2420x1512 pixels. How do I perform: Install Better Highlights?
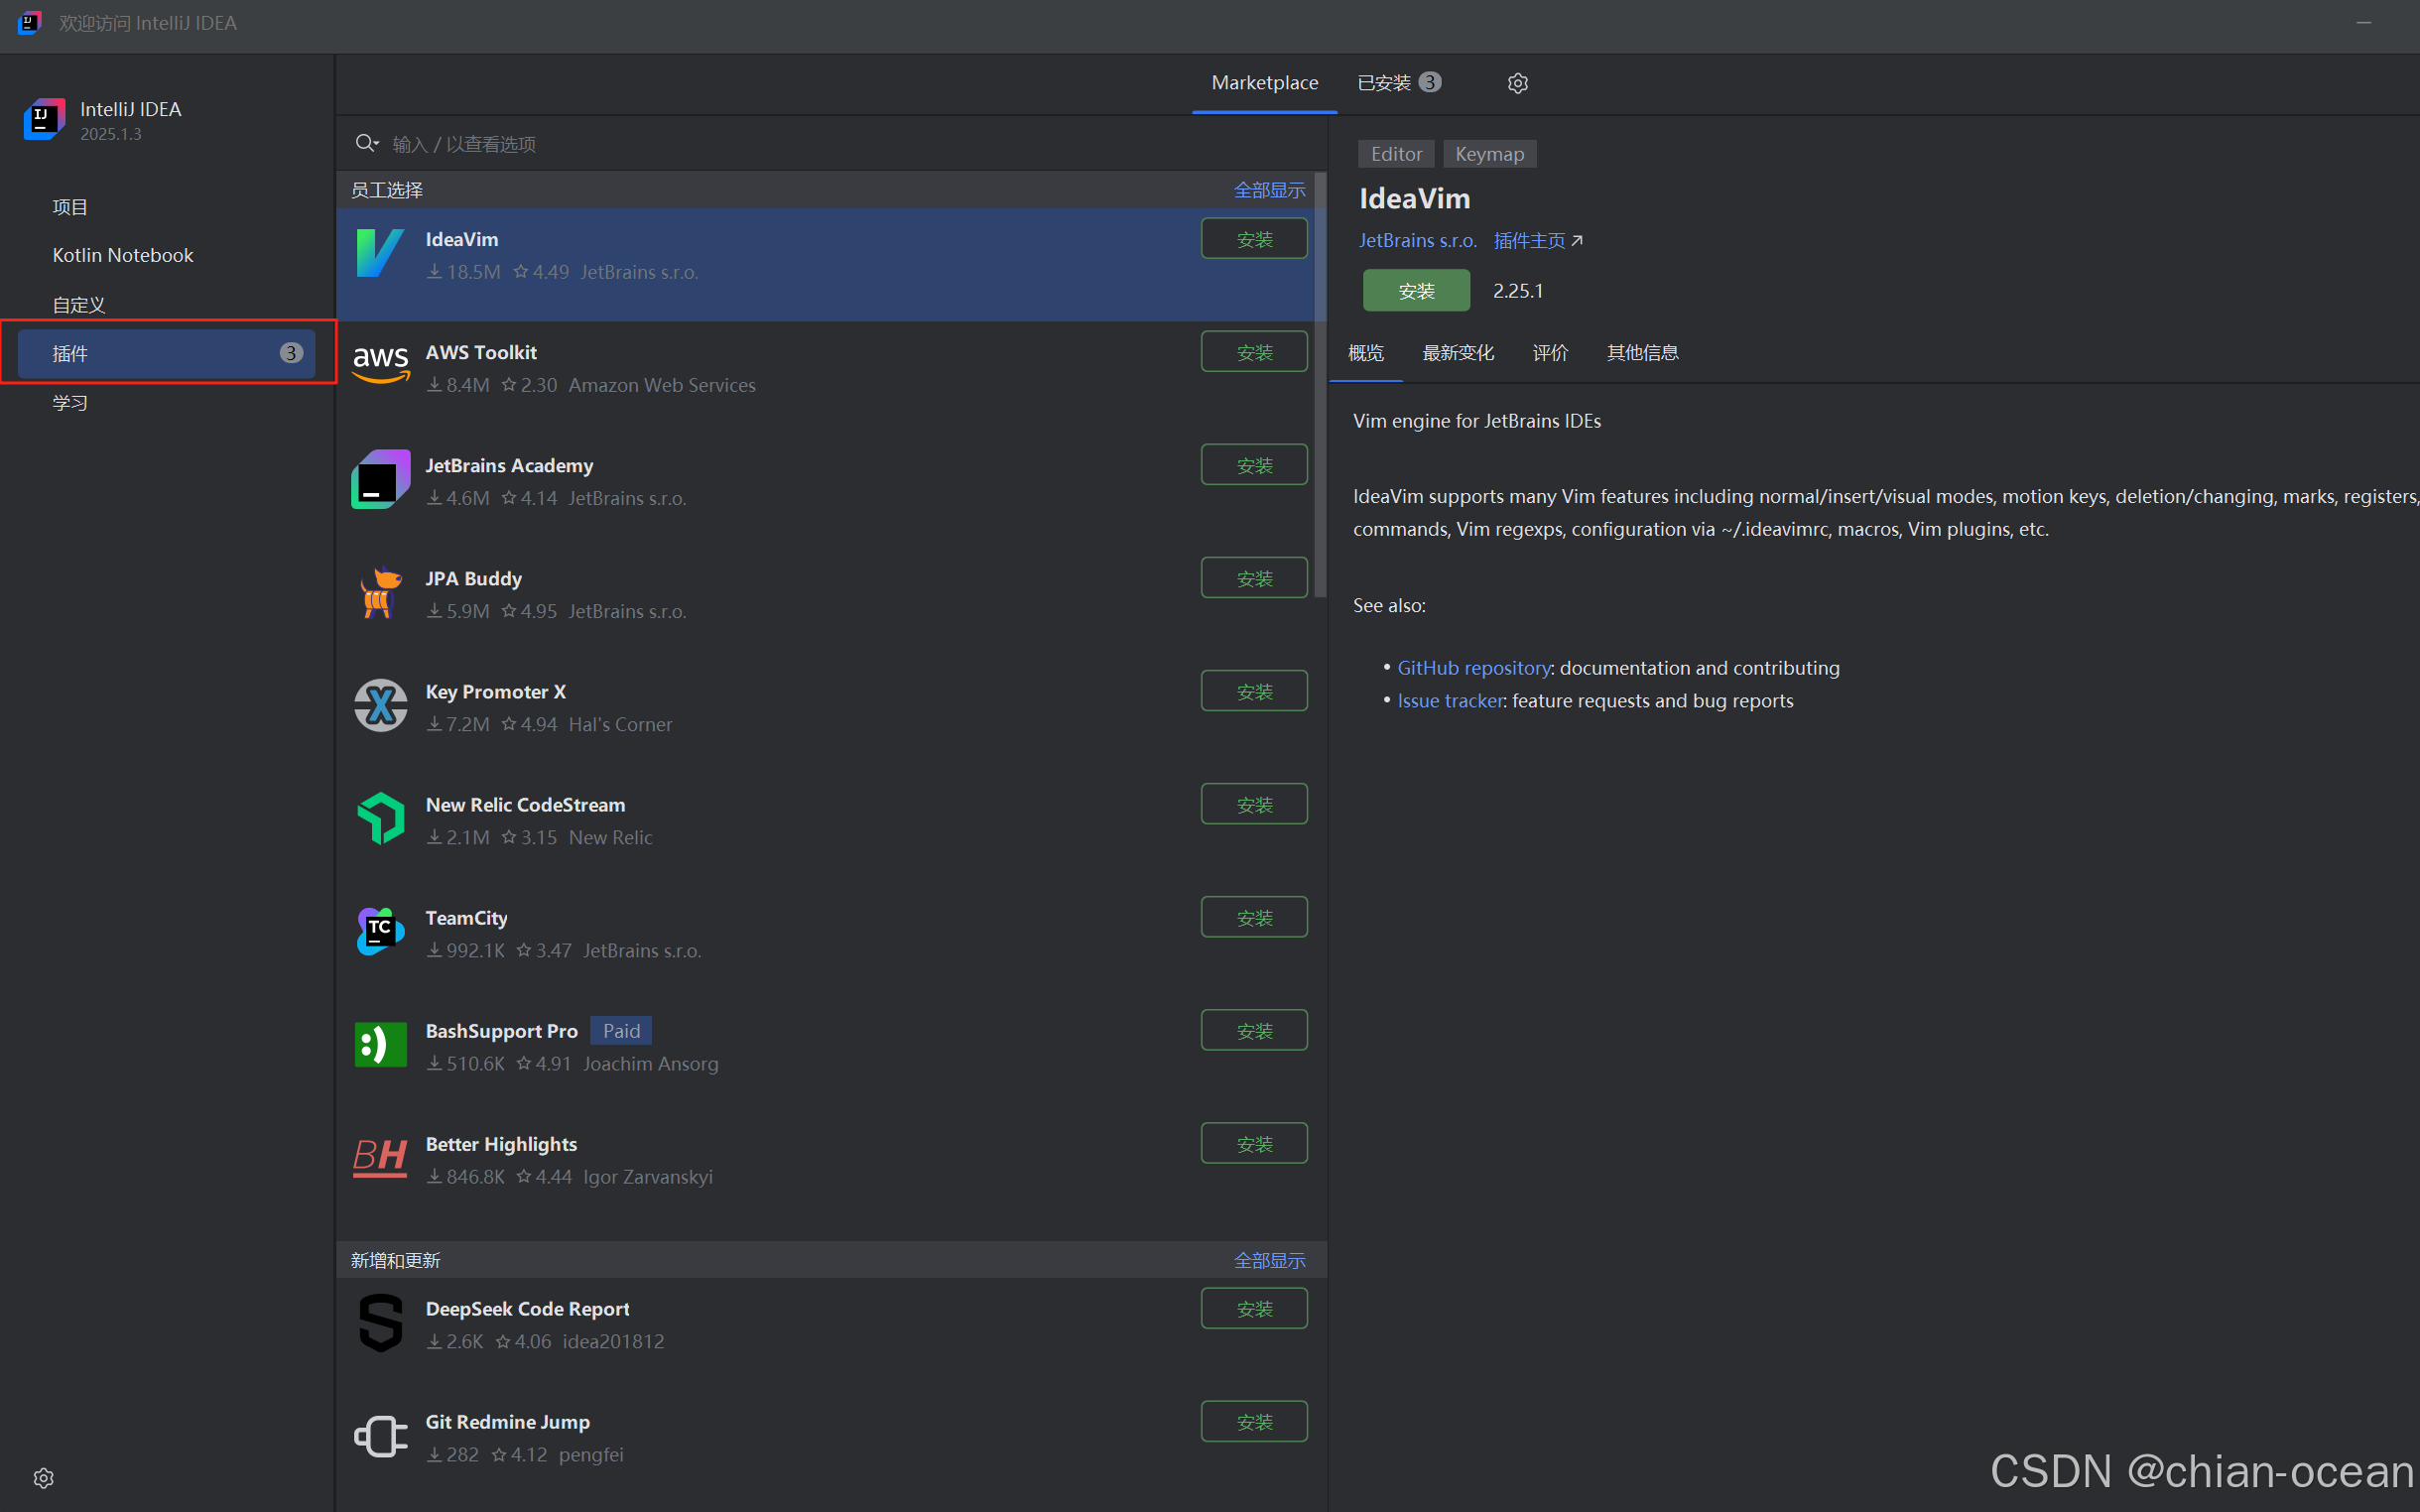(1254, 1143)
